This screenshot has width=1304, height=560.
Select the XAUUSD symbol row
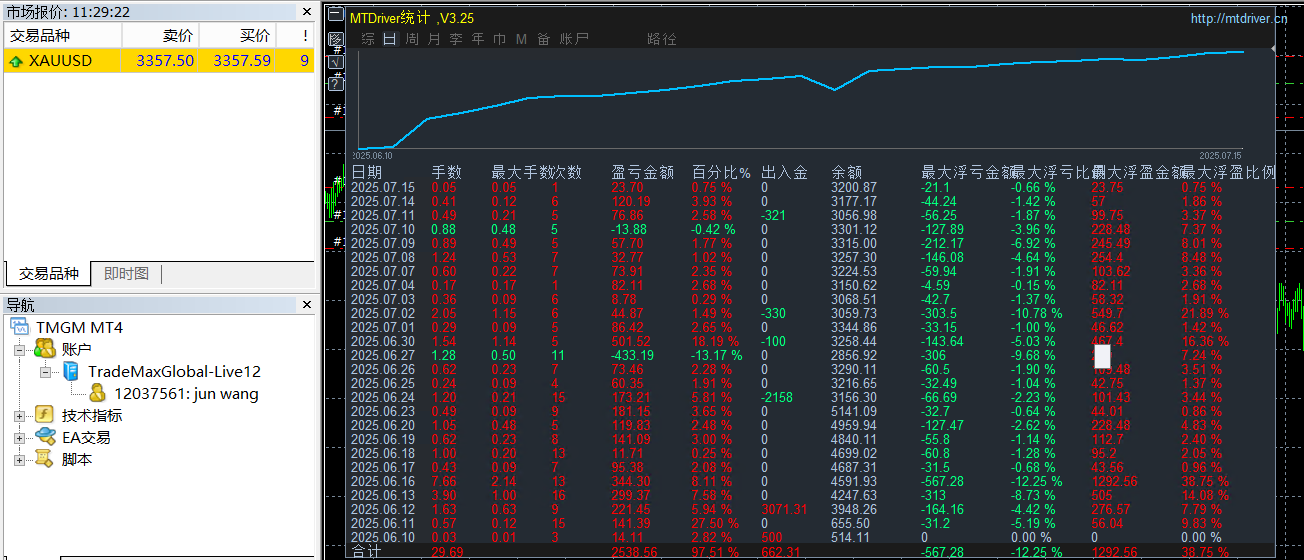pyautogui.click(x=159, y=61)
